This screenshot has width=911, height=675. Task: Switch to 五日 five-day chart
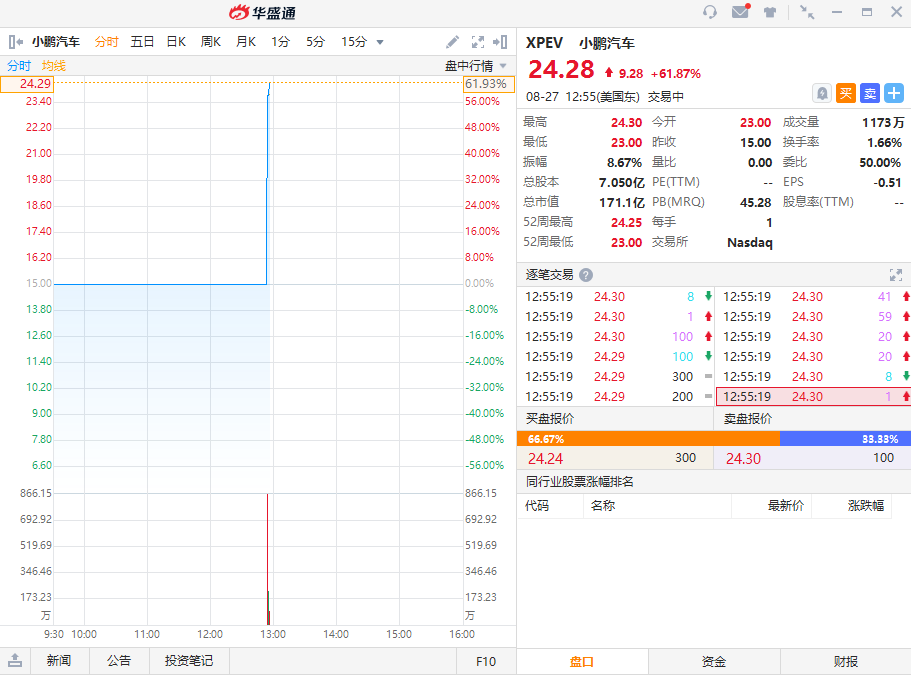[x=142, y=42]
